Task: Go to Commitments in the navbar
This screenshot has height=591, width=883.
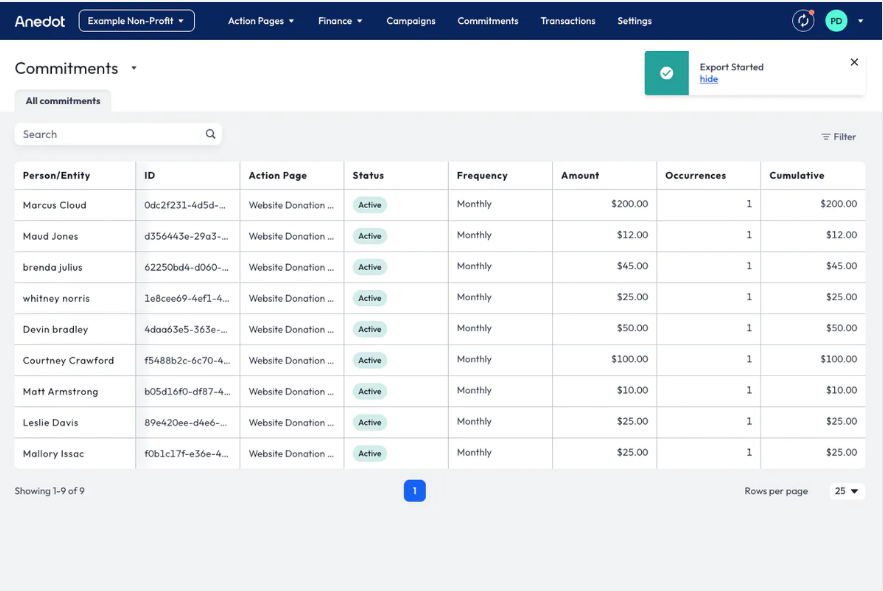Action: [488, 21]
